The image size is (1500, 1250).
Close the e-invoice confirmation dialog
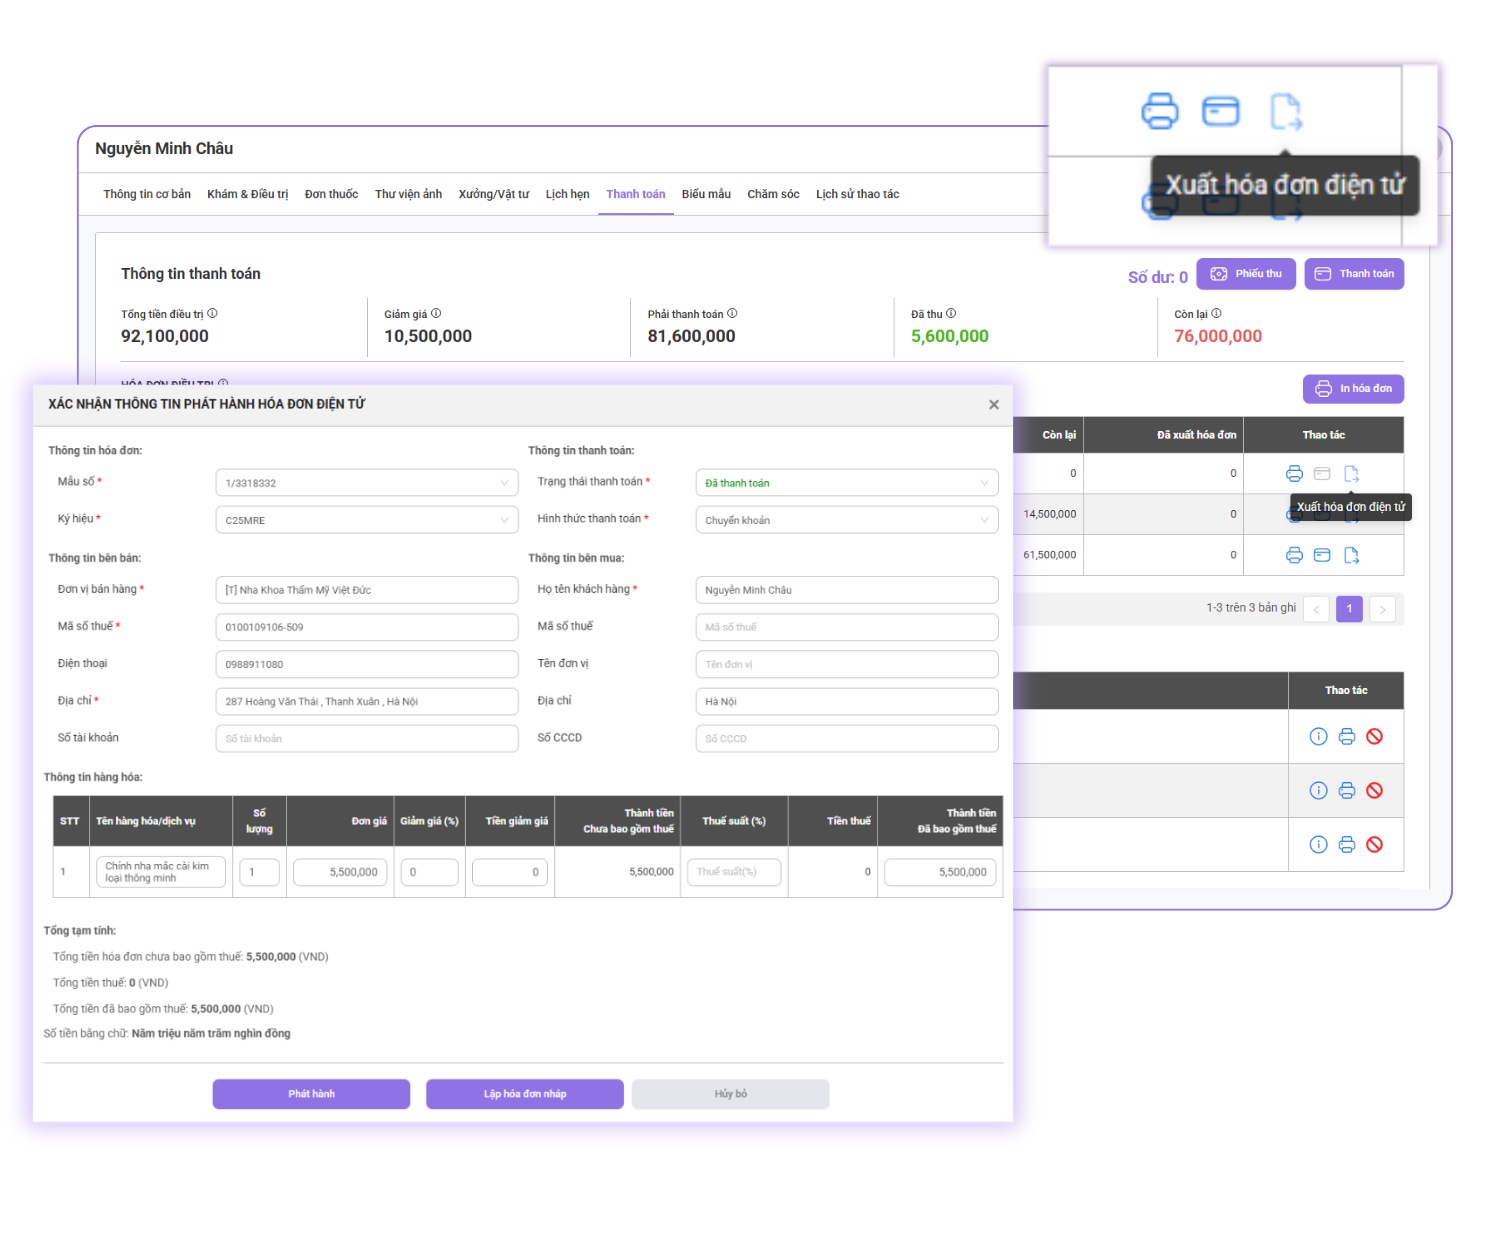click(x=993, y=405)
